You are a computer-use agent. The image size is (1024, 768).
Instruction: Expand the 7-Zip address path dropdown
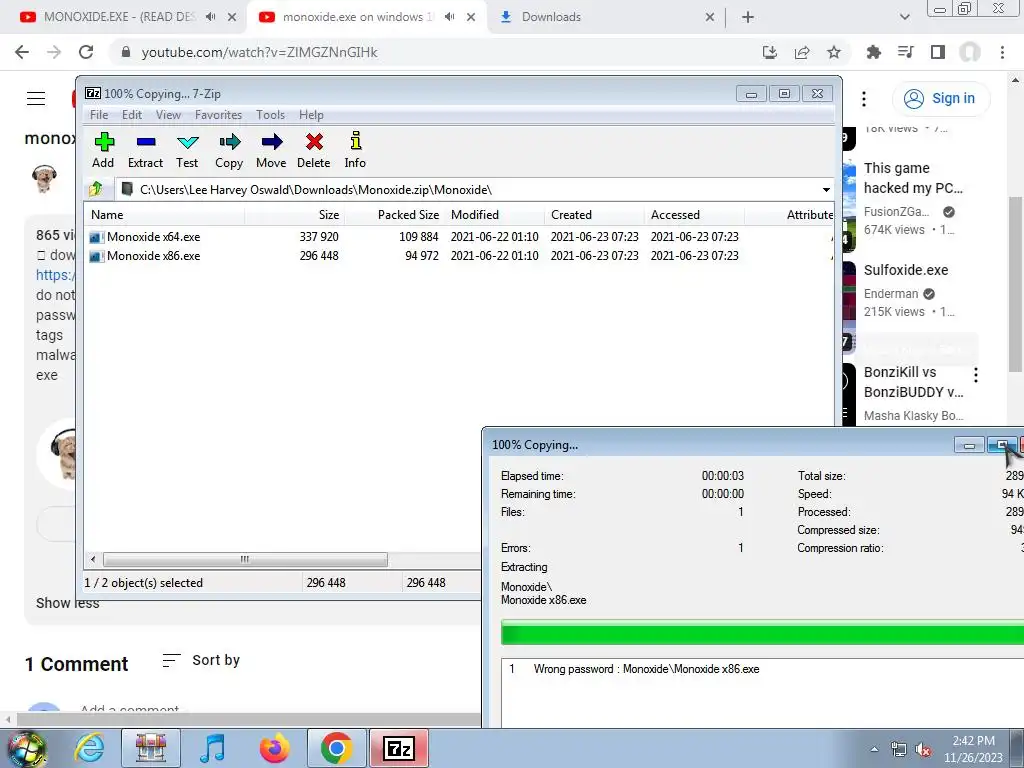point(825,190)
